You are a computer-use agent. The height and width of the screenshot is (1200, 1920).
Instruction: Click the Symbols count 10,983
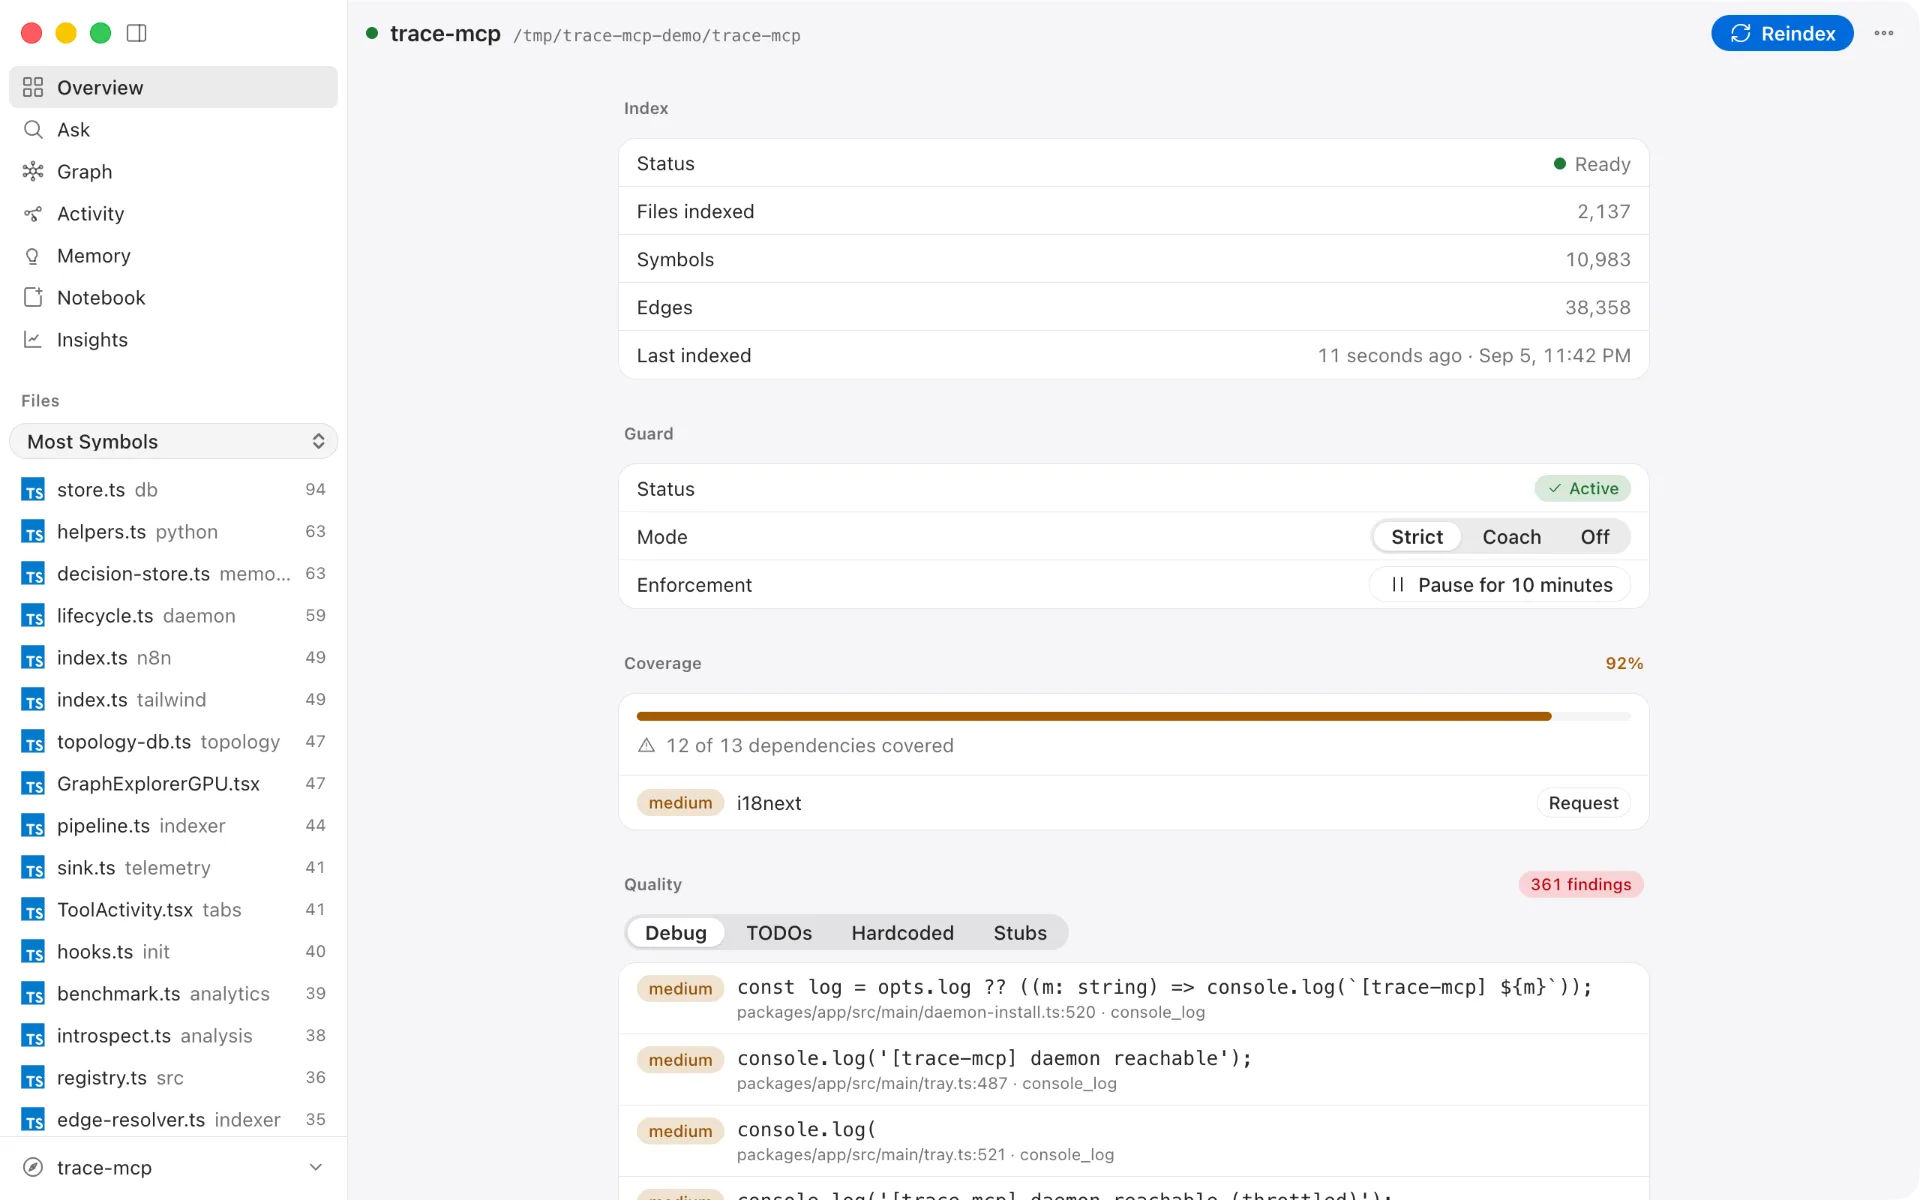click(x=1598, y=259)
